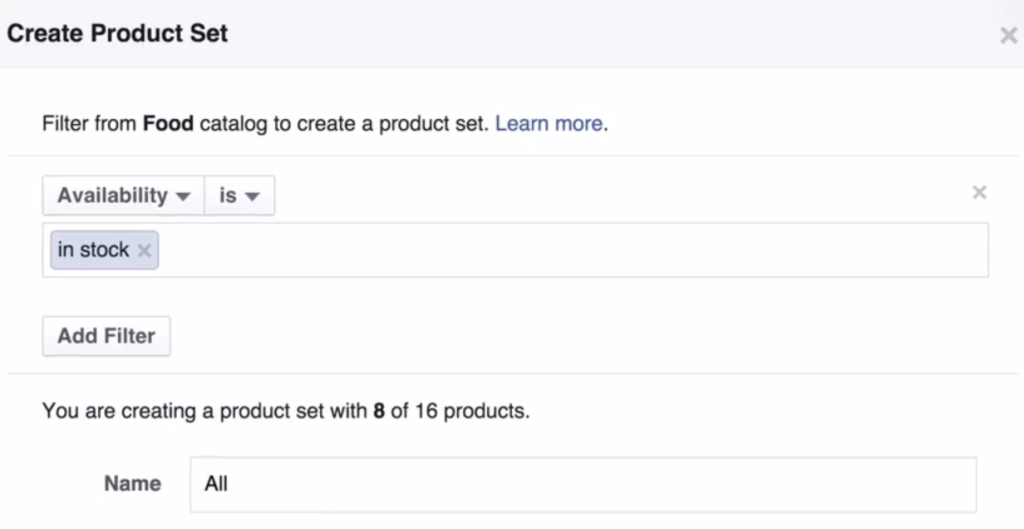Click the "Filter from" instruction text

89,125
